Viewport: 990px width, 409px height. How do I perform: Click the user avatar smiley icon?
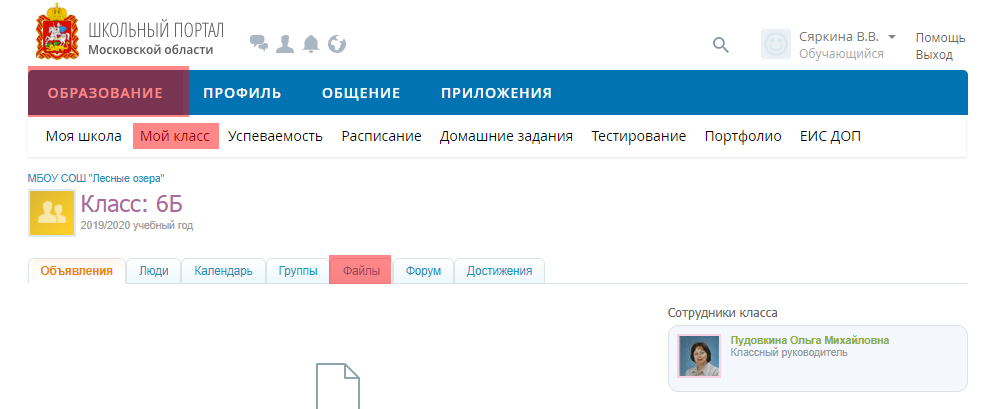776,44
